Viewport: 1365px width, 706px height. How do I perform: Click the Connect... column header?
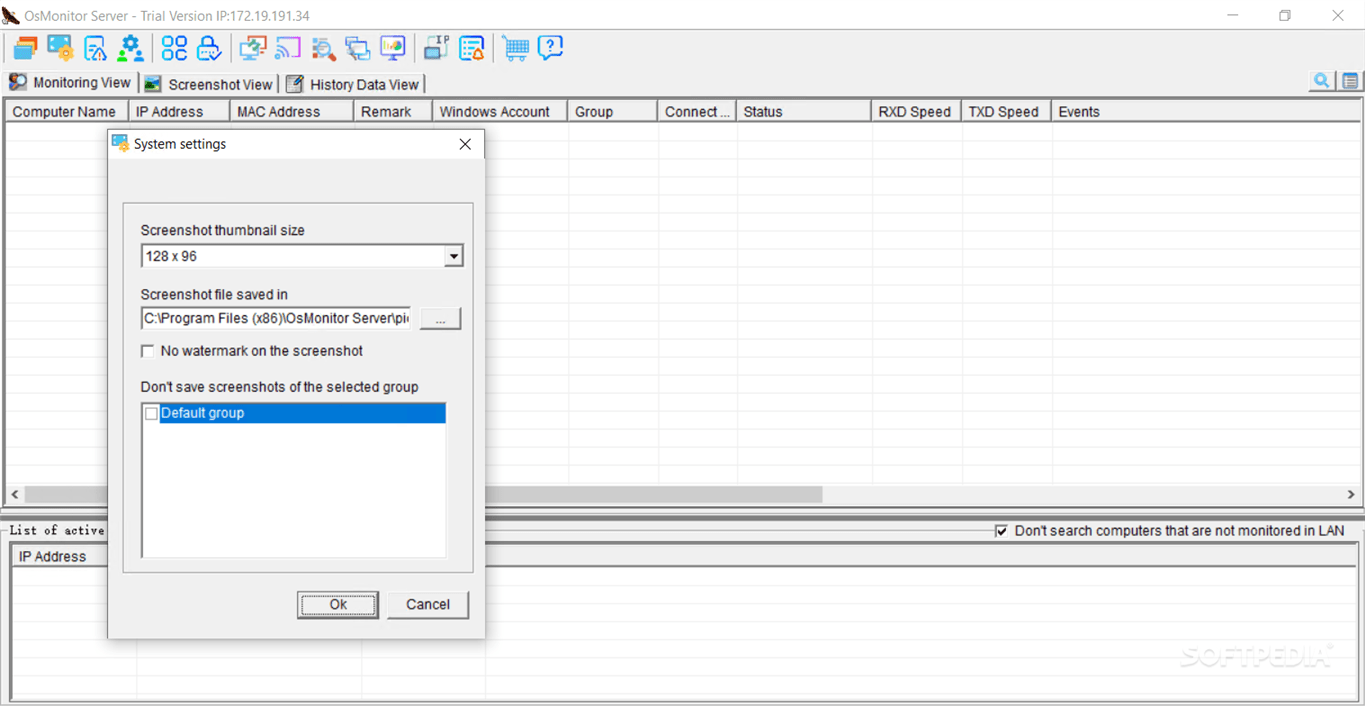click(x=697, y=112)
